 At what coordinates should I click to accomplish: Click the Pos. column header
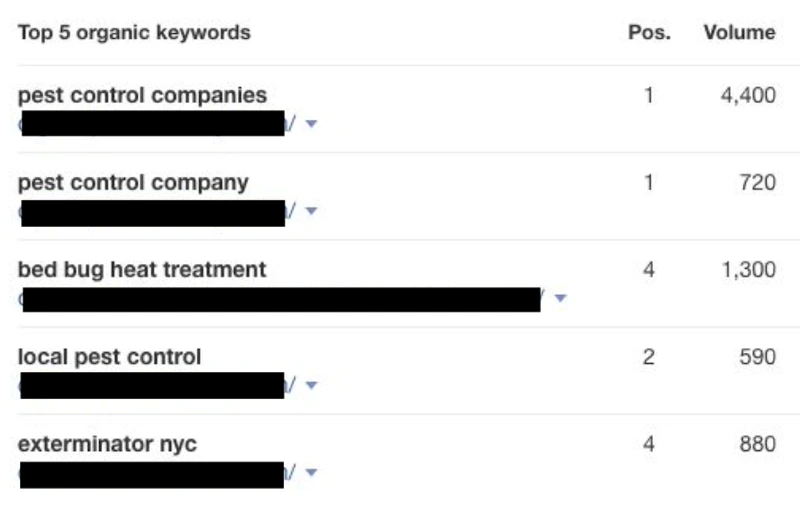(649, 33)
